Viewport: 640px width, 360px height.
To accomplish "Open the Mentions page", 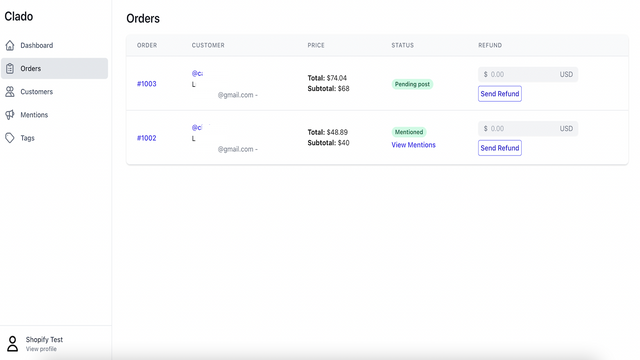I will coord(54,115).
